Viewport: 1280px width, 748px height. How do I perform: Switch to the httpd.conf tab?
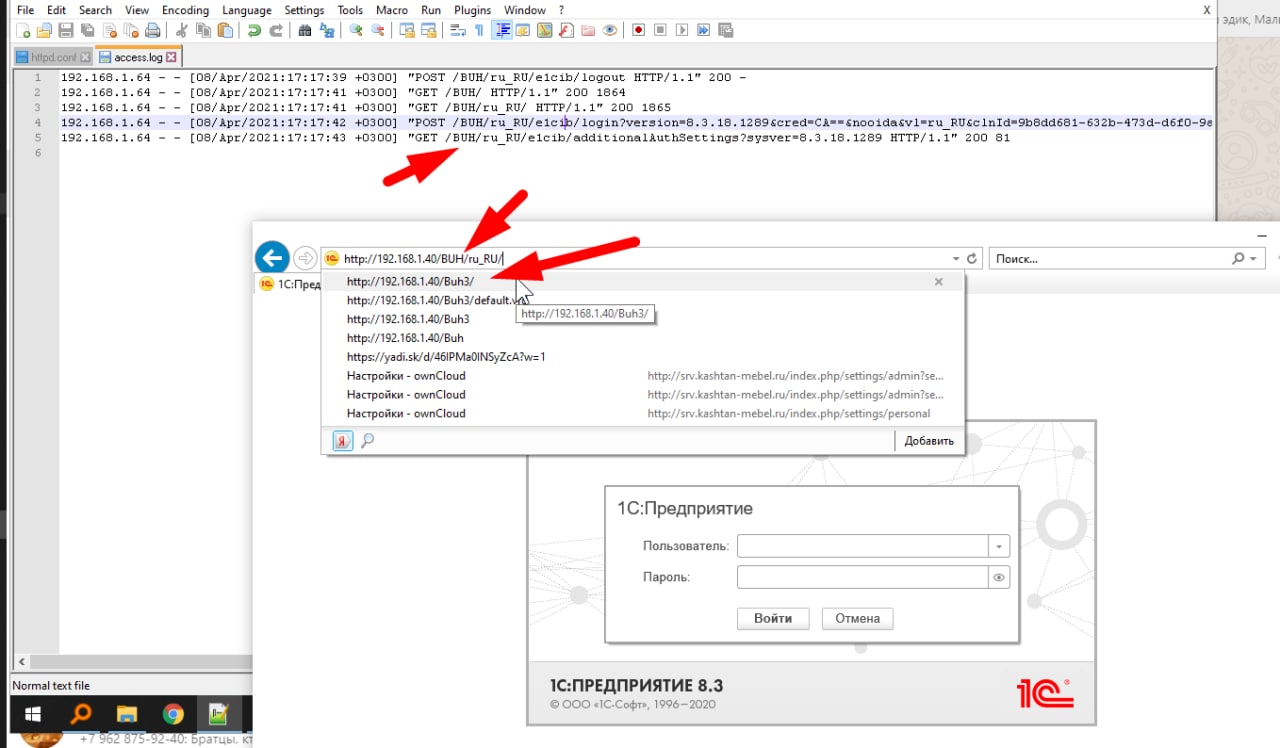(x=53, y=57)
